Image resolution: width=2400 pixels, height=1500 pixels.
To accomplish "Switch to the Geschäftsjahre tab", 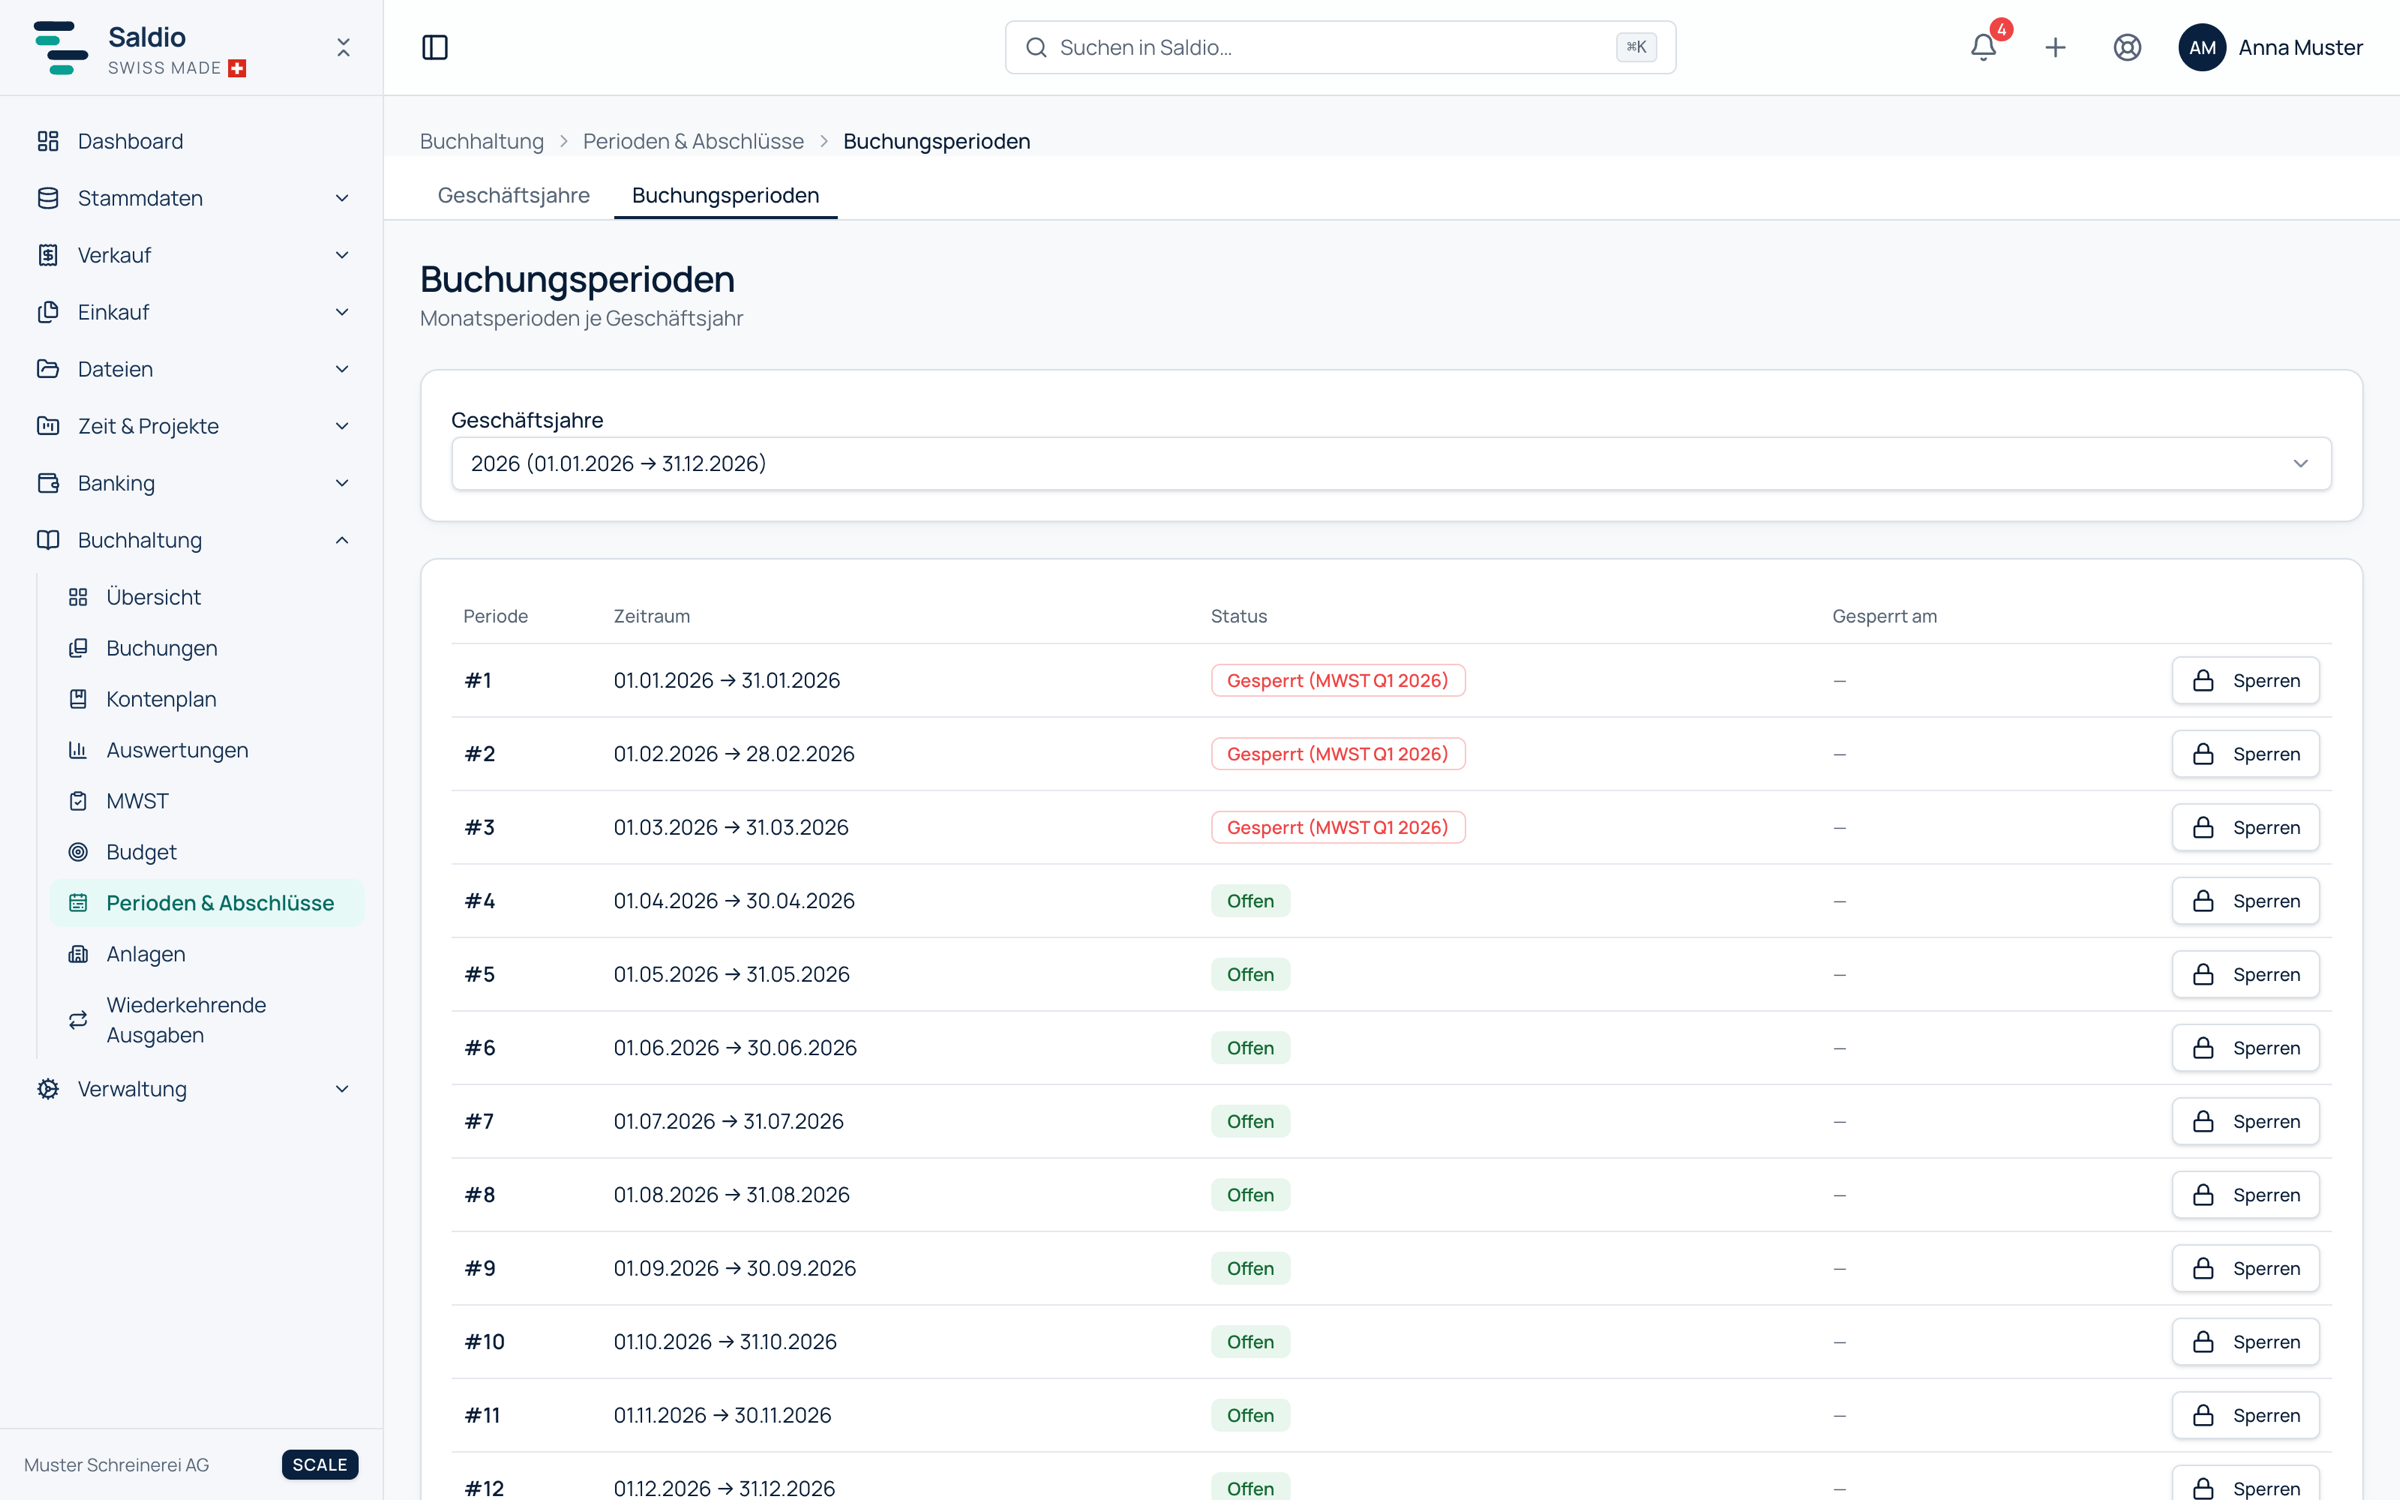I will coord(513,195).
